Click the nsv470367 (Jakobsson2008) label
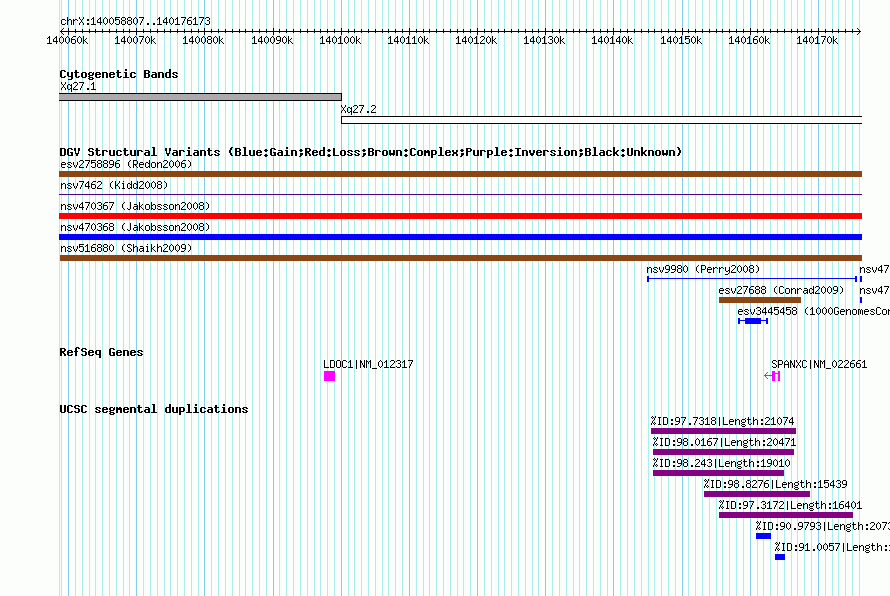 (135, 206)
